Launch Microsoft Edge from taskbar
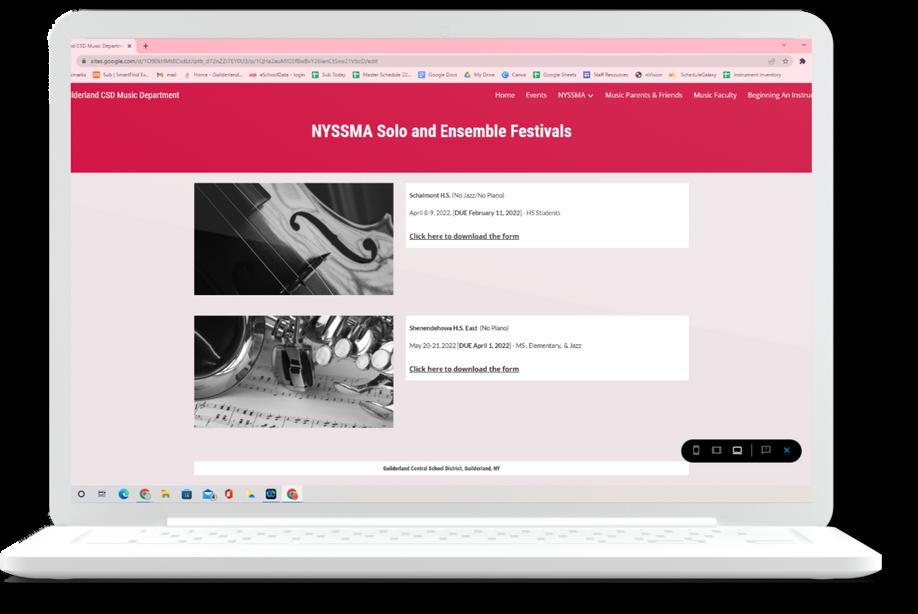The image size is (918, 614). point(124,494)
